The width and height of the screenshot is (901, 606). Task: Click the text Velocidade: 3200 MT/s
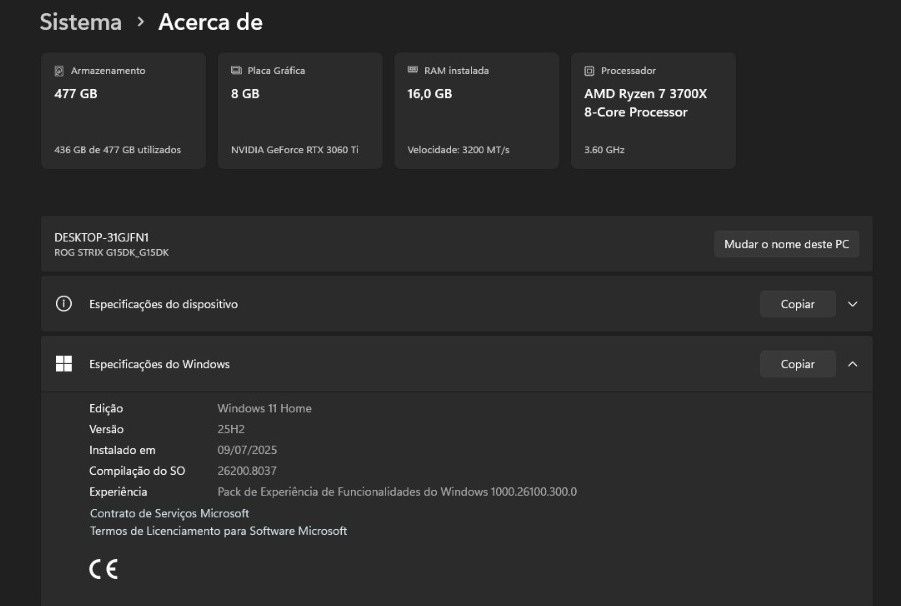459,149
